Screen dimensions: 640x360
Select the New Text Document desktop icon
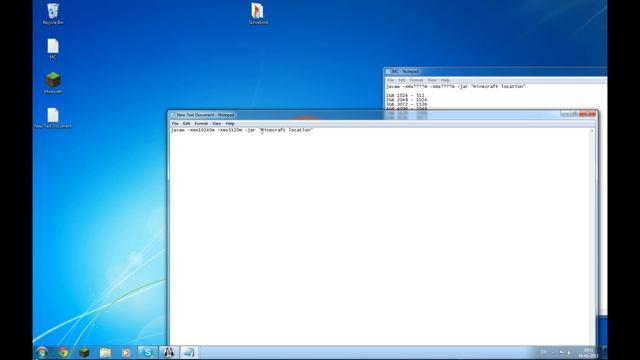coord(53,118)
